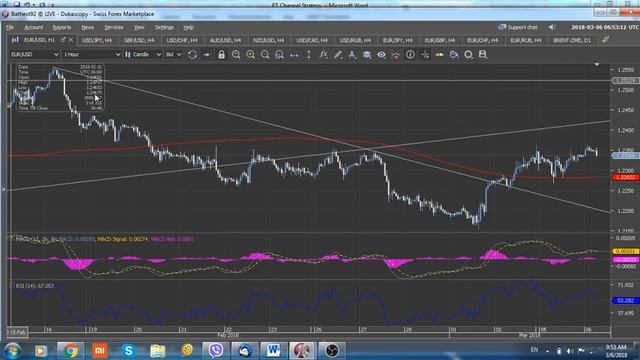This screenshot has width=640, height=360.
Task: Open the Account menu
Action: (x=33, y=27)
